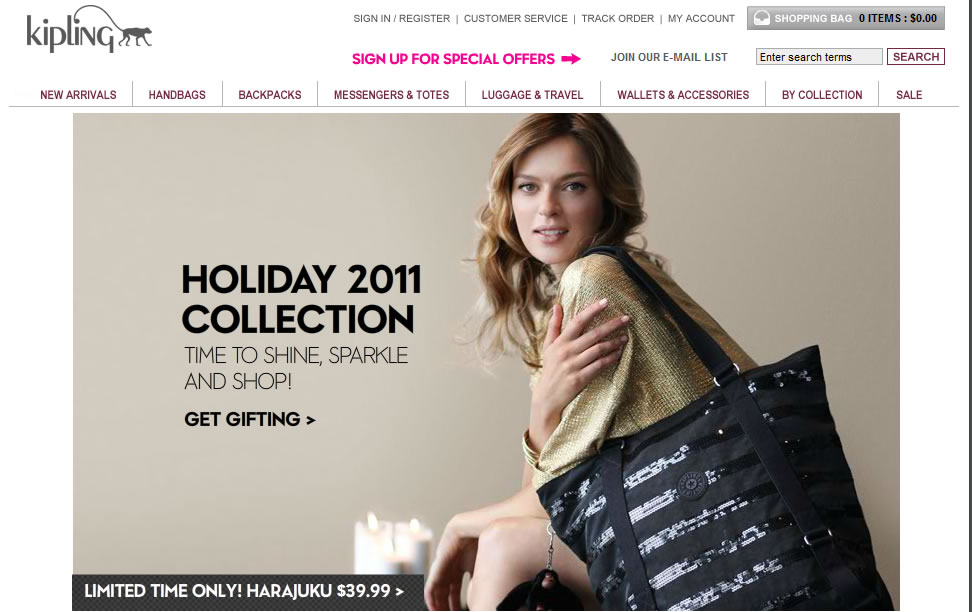Open the Harajuku $39.99 limited-time offer
972x612 pixels.
click(x=244, y=591)
